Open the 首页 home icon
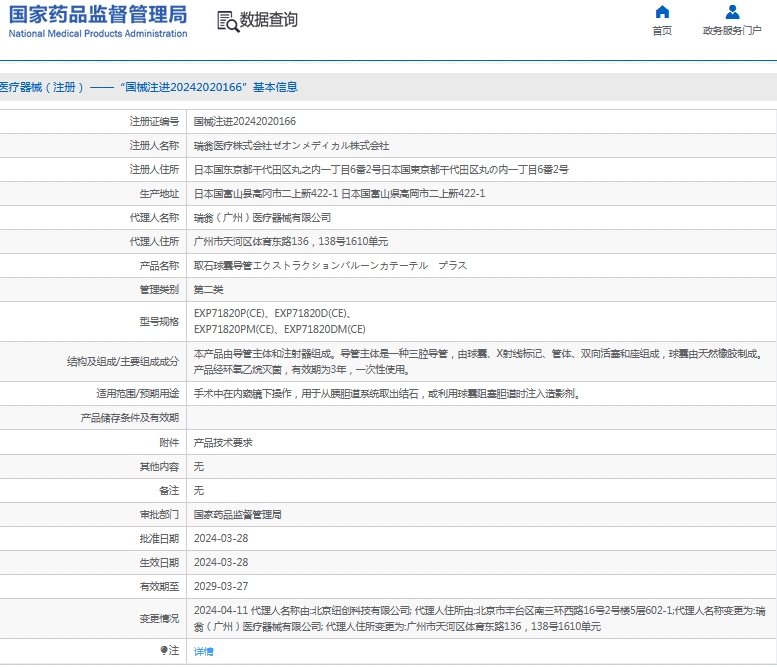Screen dimensions: 777x667 662,12
